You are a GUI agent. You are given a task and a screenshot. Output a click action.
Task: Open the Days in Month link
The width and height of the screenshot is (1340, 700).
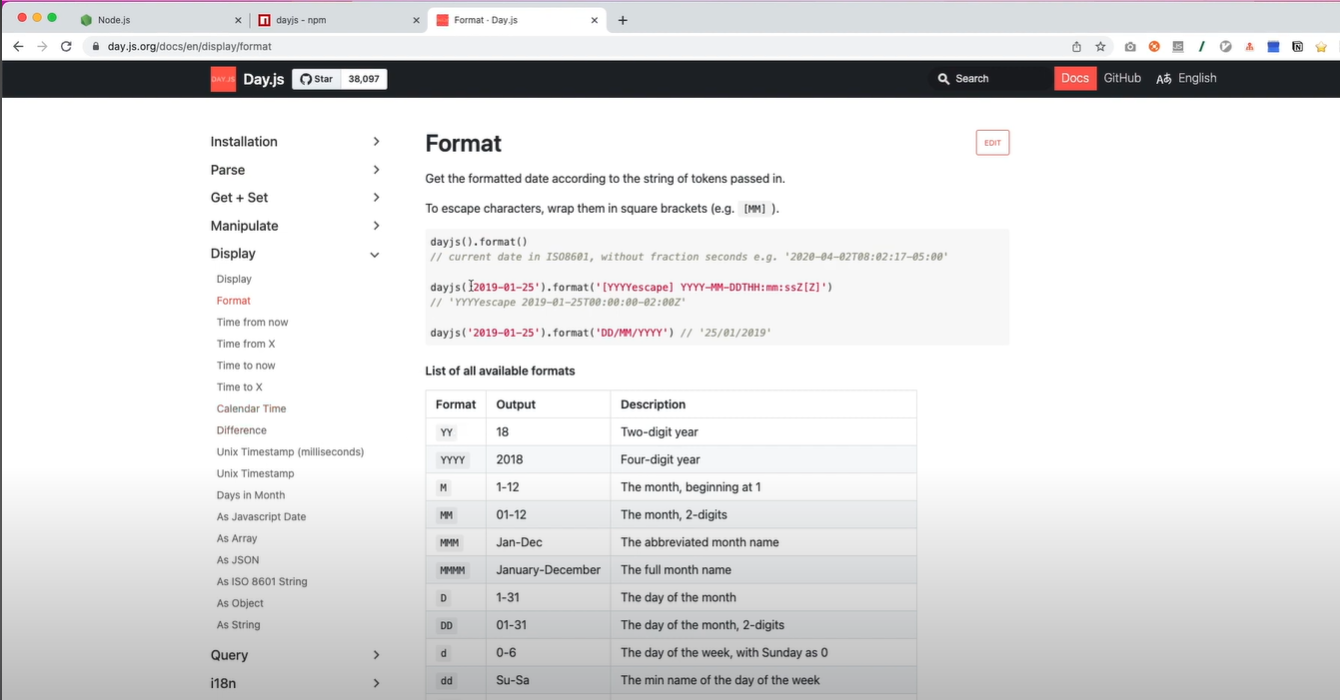pyautogui.click(x=251, y=495)
